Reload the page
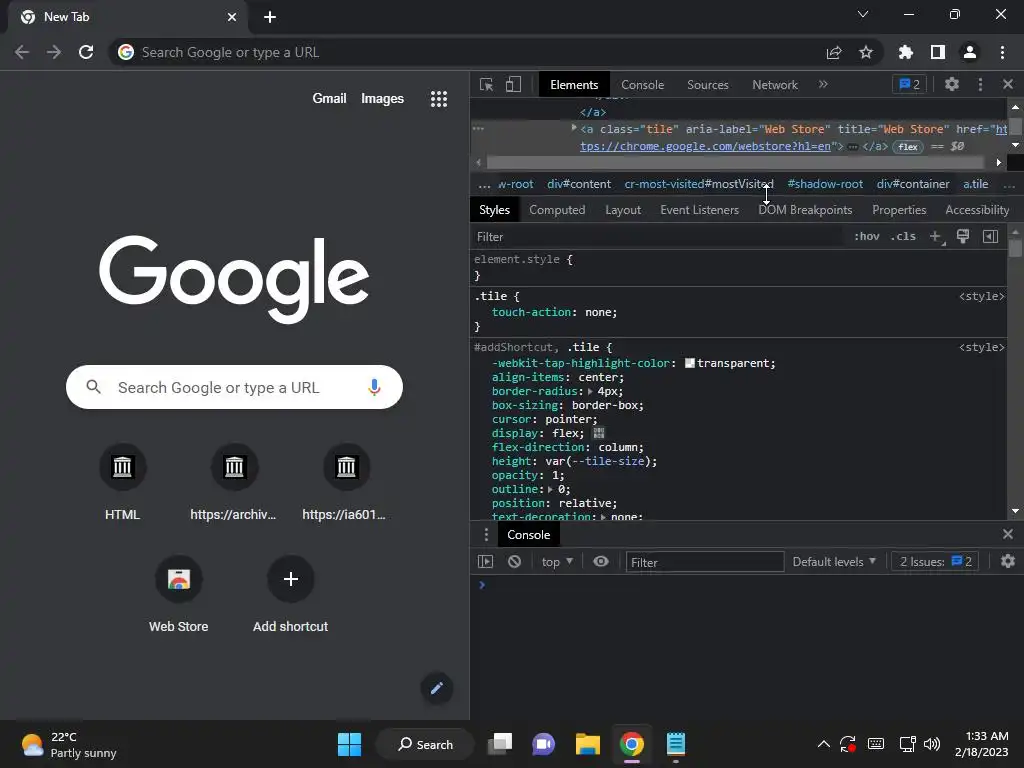 (x=86, y=52)
